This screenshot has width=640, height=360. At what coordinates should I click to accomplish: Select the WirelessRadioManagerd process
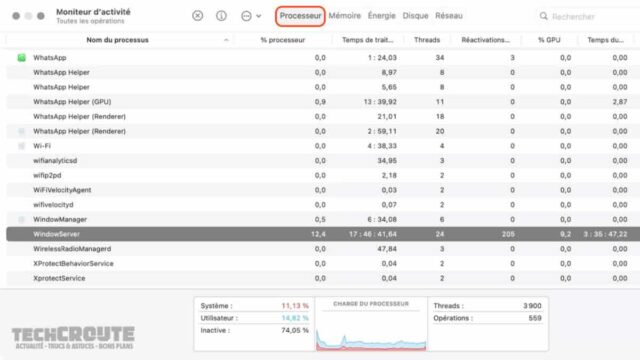click(x=323, y=249)
